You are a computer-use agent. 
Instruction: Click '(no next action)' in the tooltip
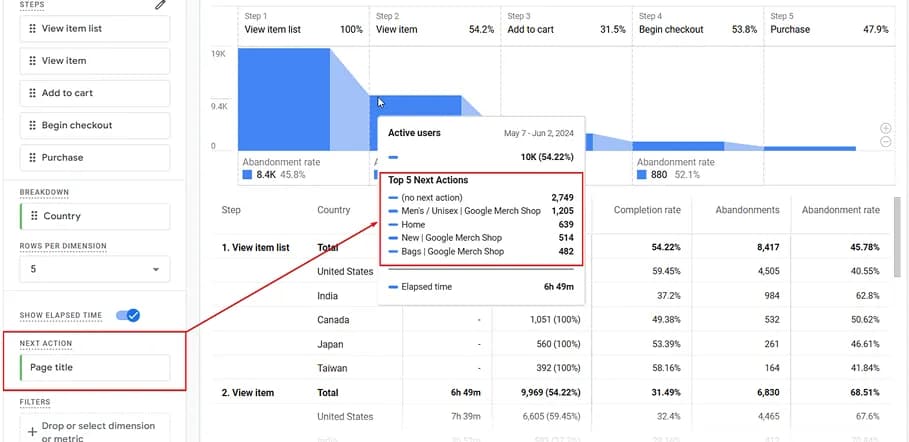pos(432,198)
